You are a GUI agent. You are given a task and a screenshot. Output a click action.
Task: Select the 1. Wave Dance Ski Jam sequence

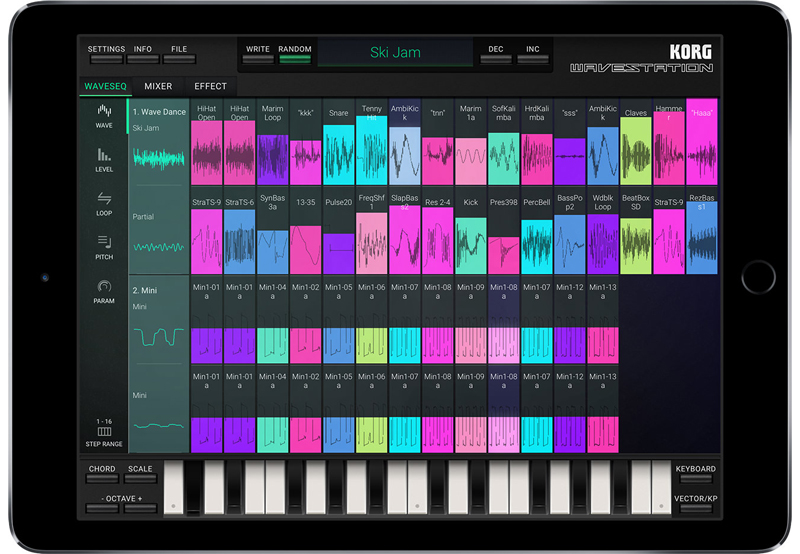[159, 142]
